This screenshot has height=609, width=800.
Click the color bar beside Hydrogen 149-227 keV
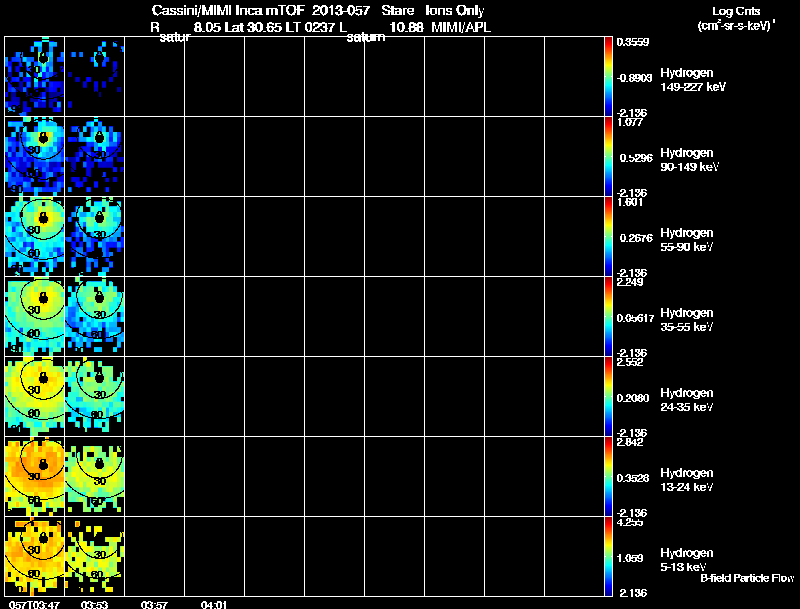point(608,77)
